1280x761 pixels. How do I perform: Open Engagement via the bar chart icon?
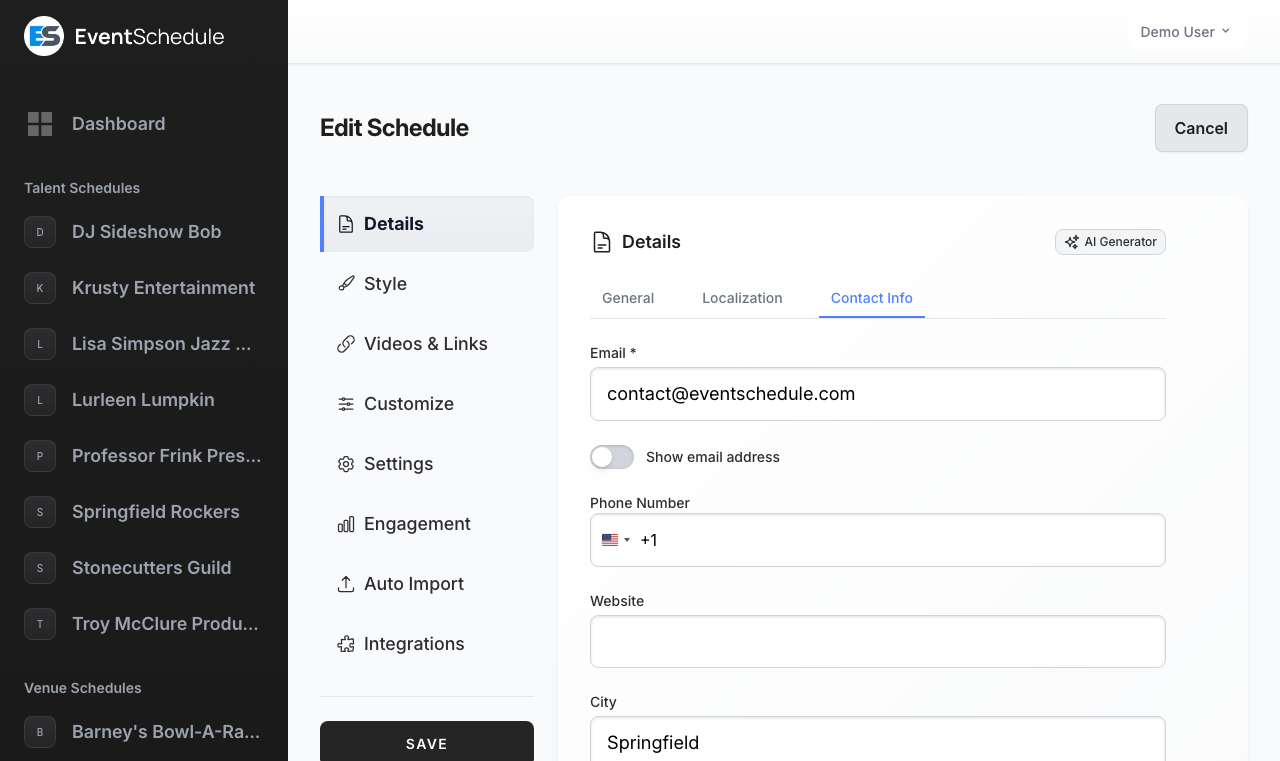(x=346, y=524)
